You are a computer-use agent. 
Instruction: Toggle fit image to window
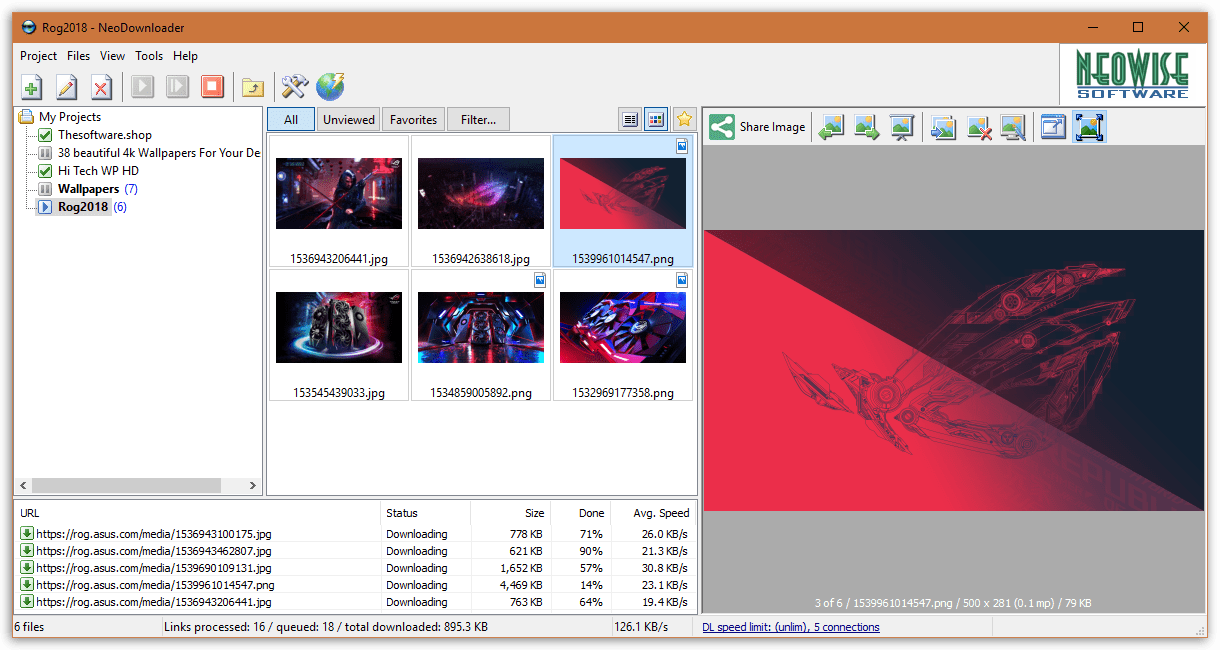tap(1089, 126)
